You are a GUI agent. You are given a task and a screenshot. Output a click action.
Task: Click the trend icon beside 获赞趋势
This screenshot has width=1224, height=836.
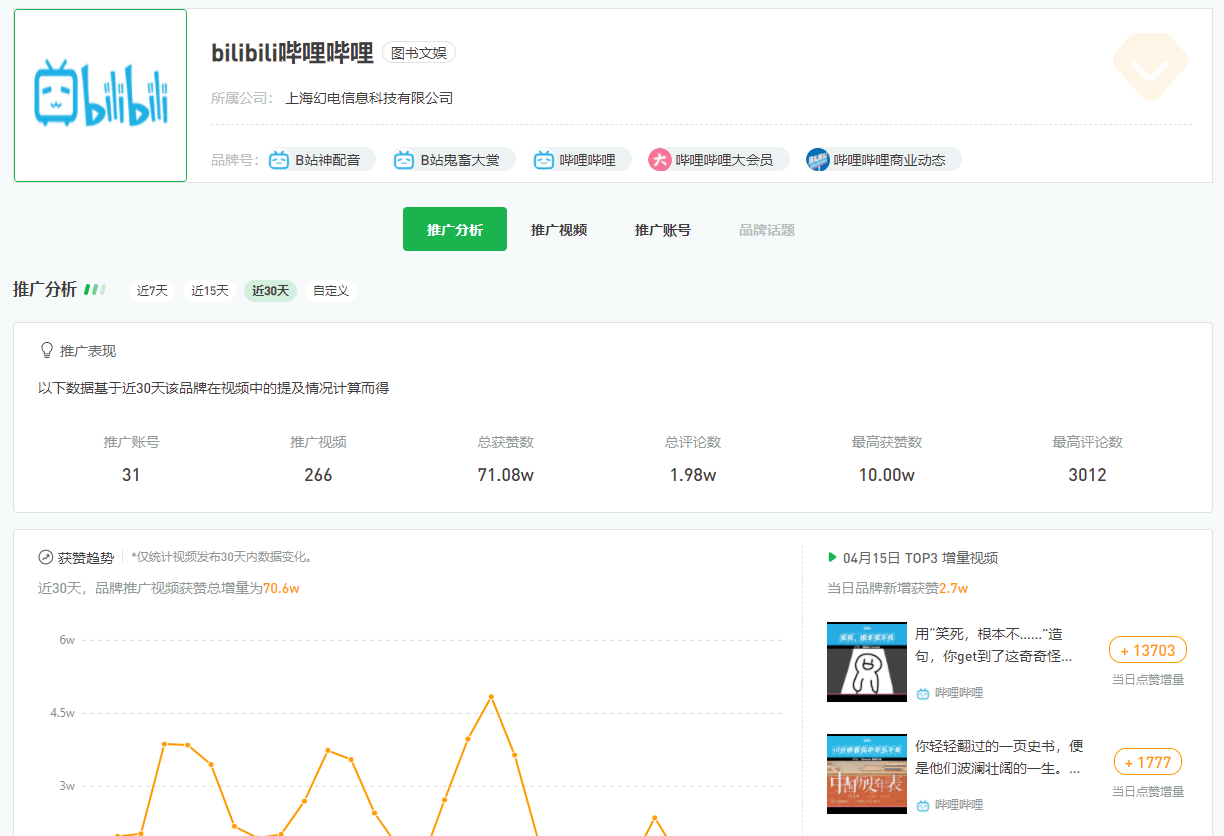[x=46, y=557]
